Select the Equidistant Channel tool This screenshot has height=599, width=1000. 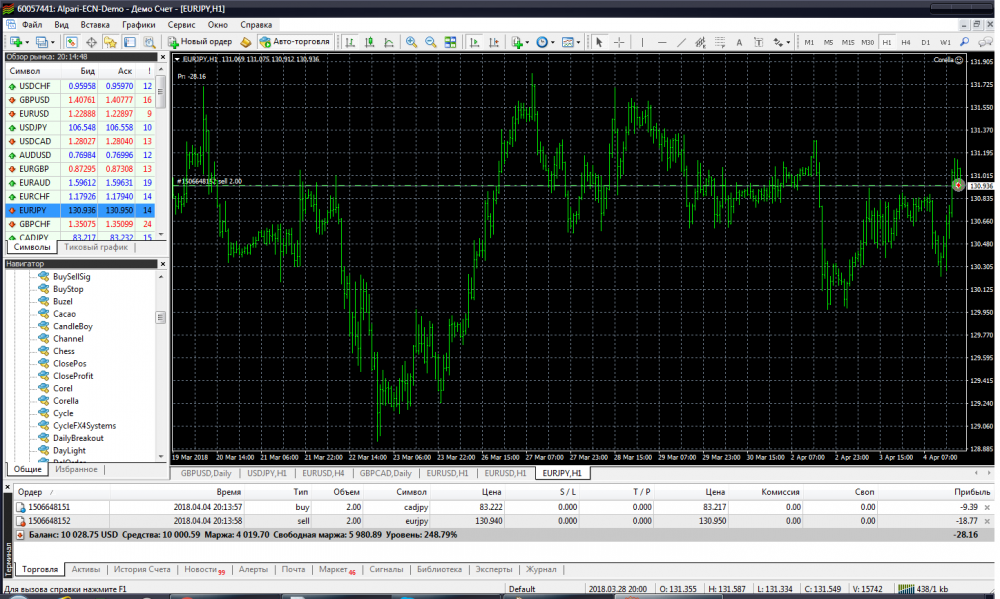pos(700,42)
